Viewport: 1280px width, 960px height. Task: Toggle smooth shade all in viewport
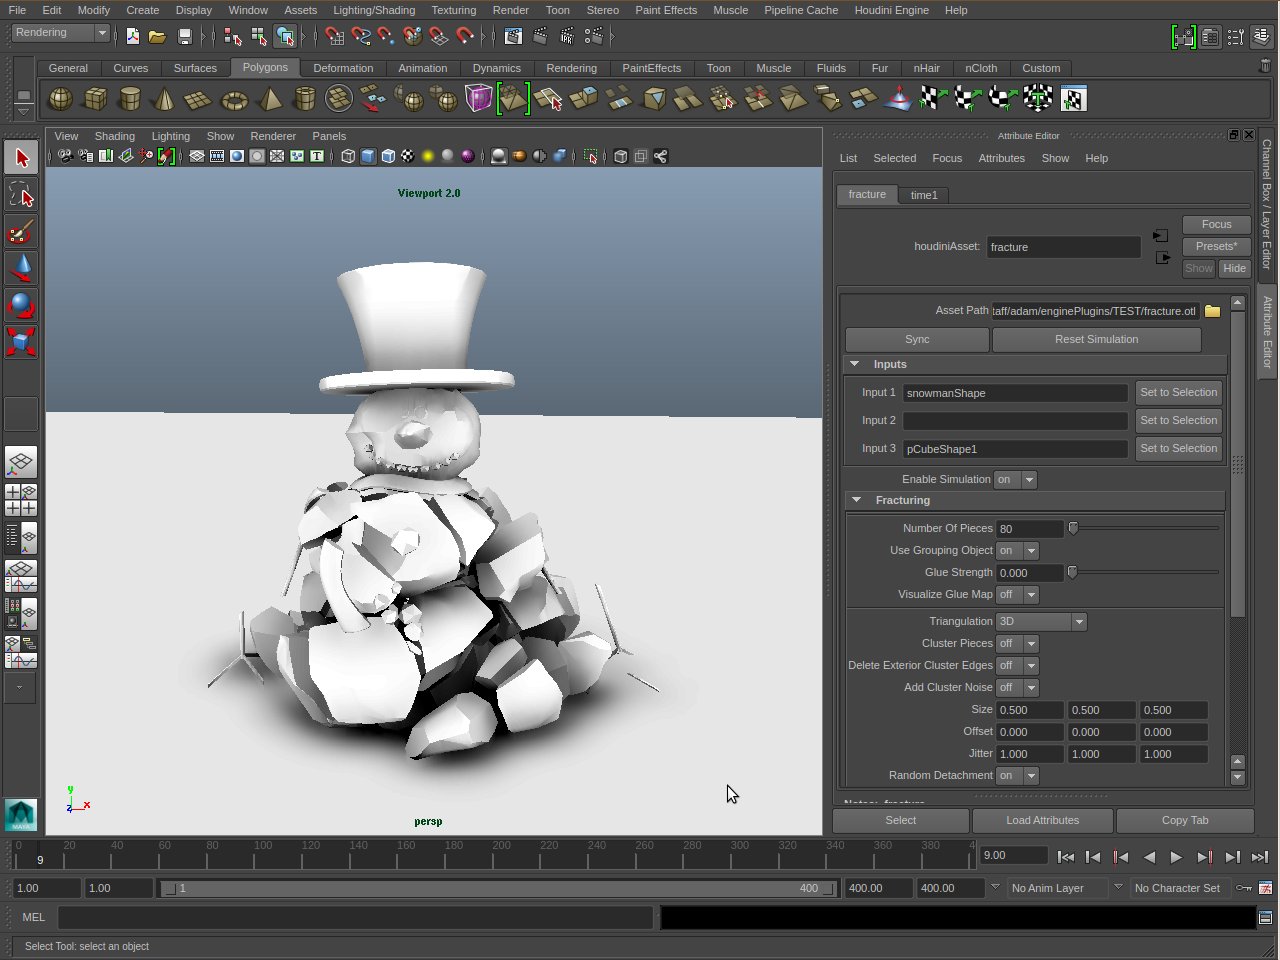pyautogui.click(x=368, y=156)
